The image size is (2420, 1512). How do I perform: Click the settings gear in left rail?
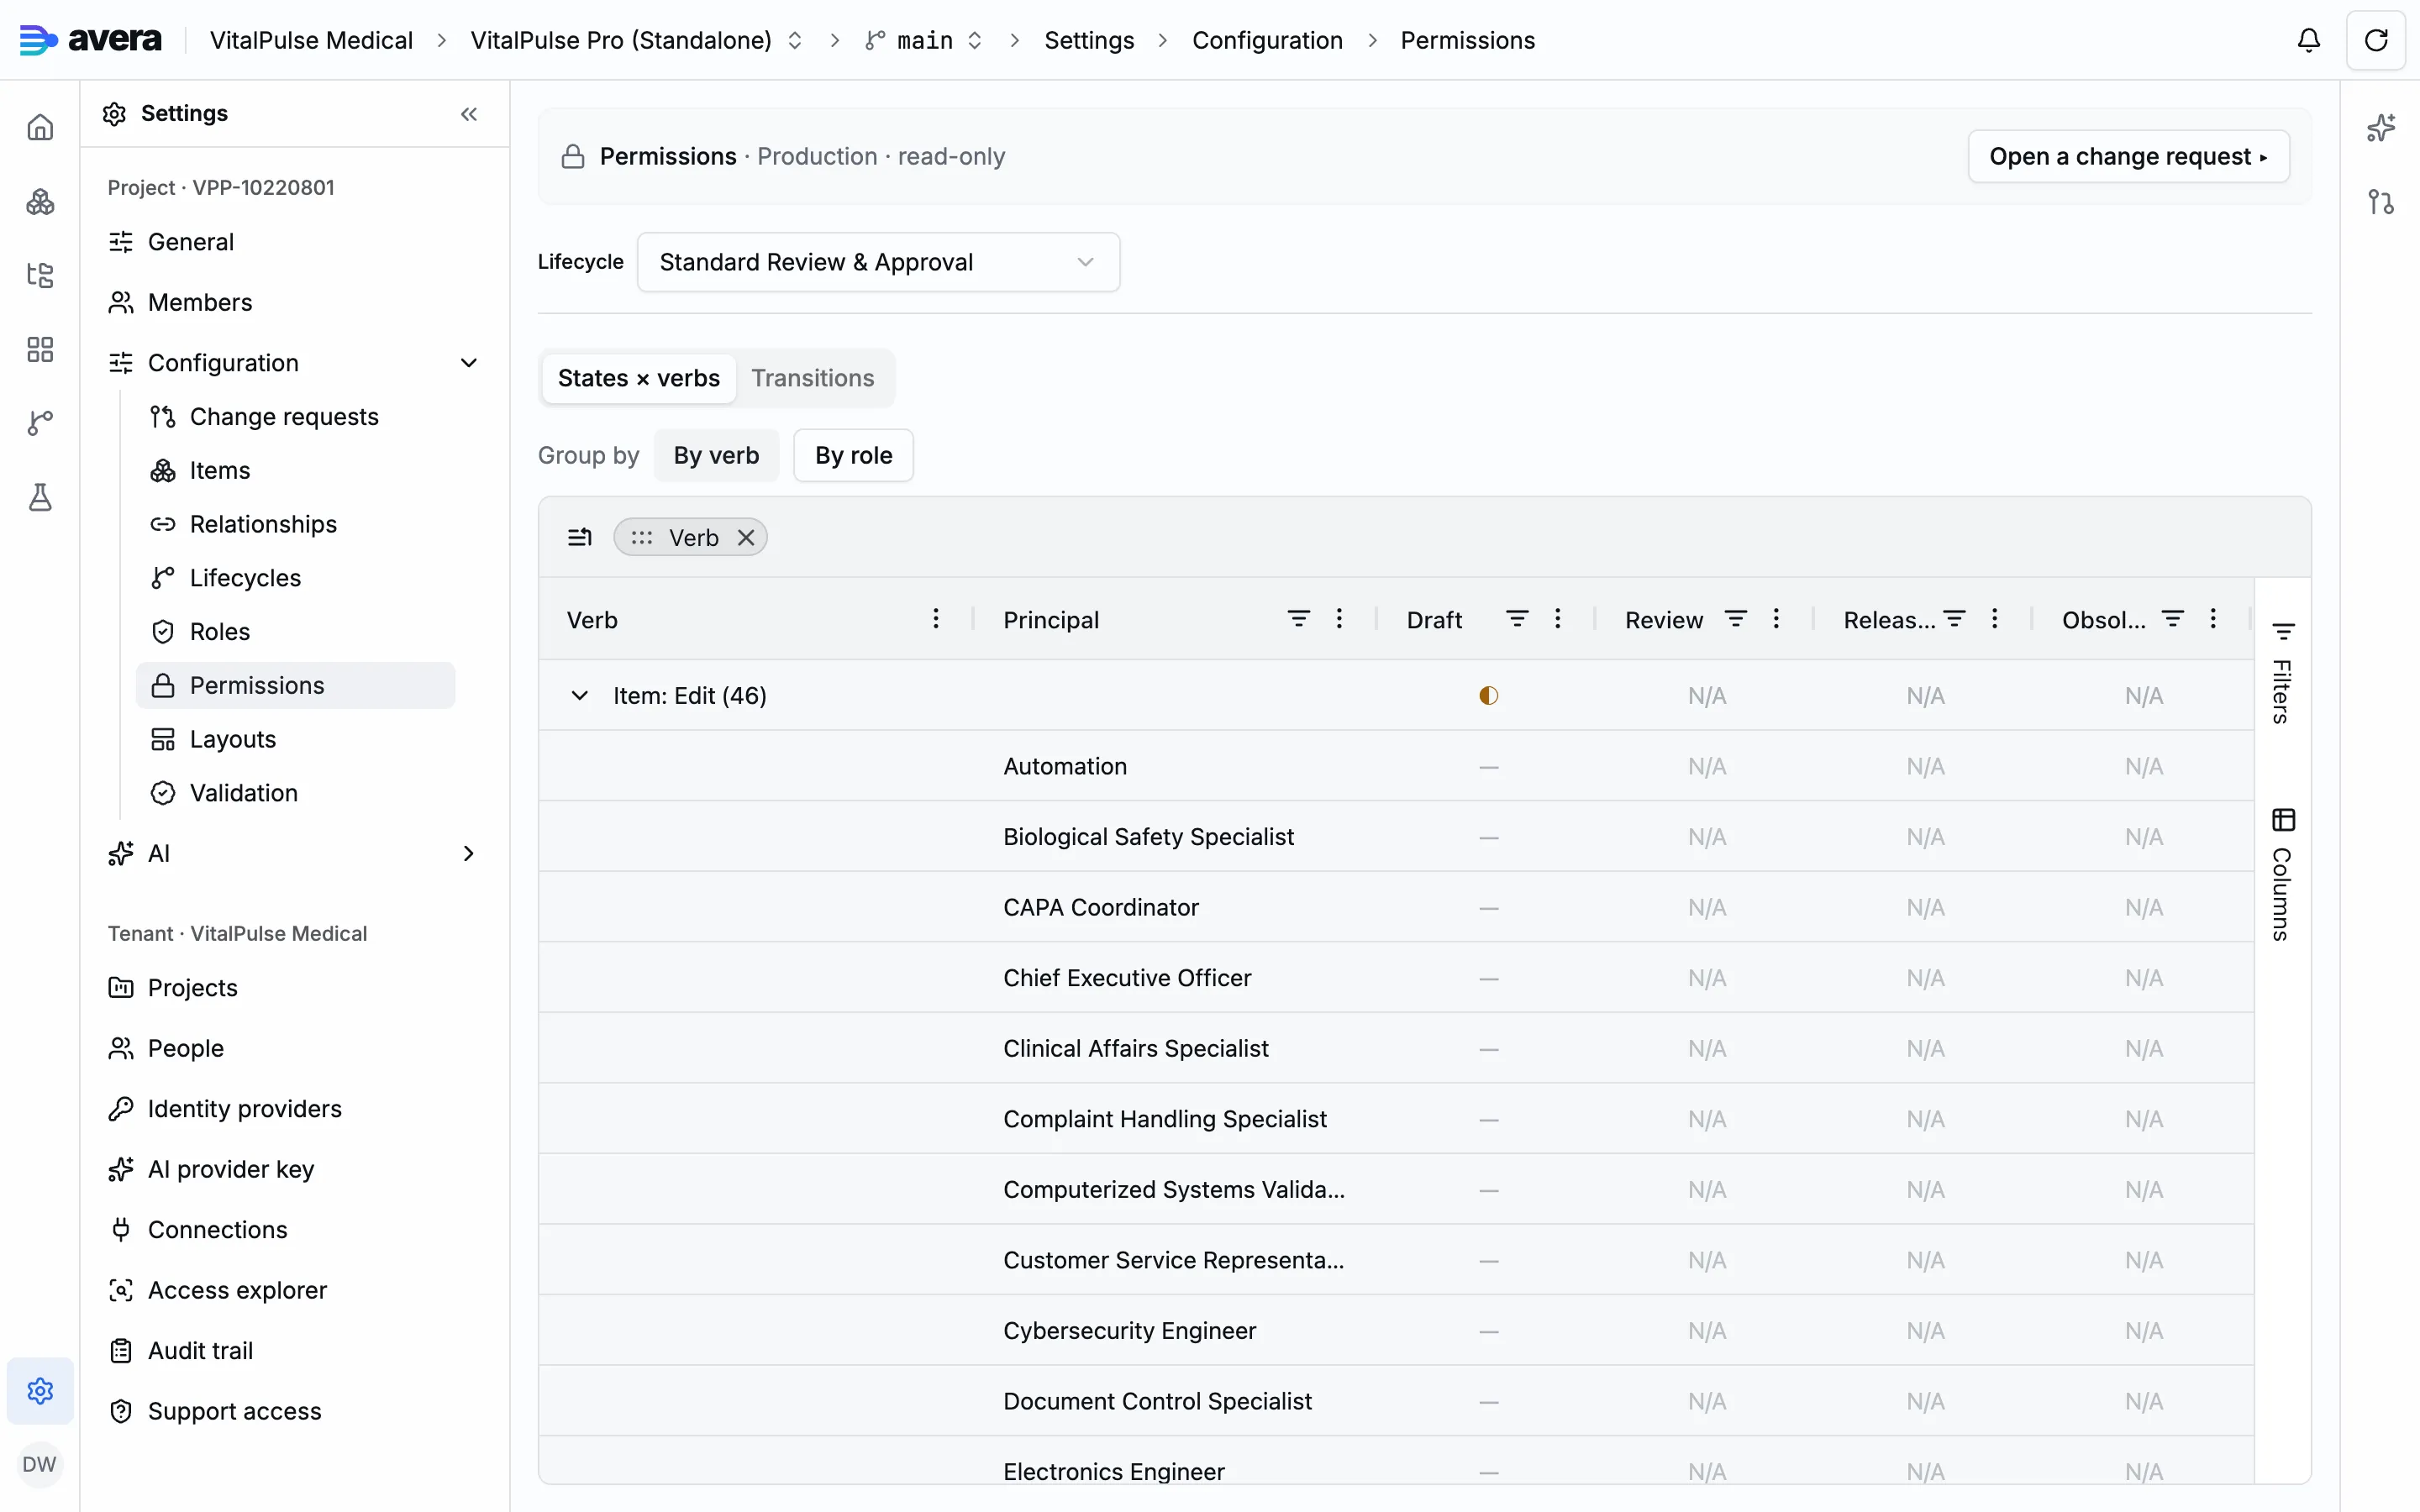pos(40,1390)
